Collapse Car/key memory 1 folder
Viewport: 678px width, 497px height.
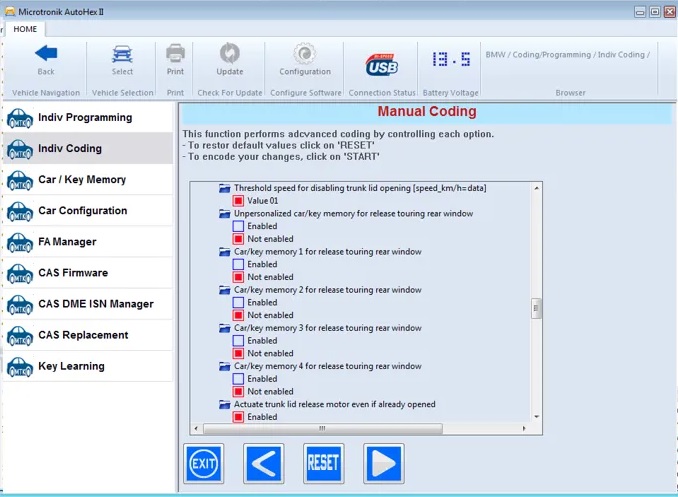(x=224, y=252)
